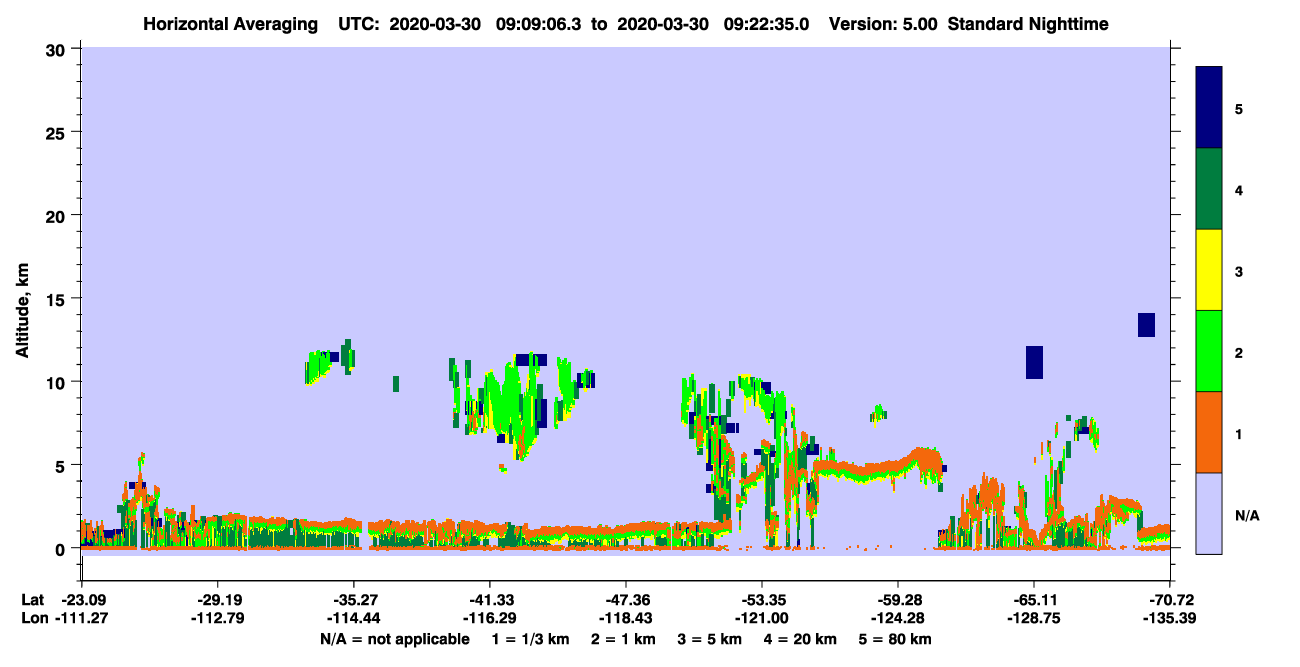Click '4 = 20 km' legend note
The width and height of the screenshot is (1300, 667).
point(800,638)
